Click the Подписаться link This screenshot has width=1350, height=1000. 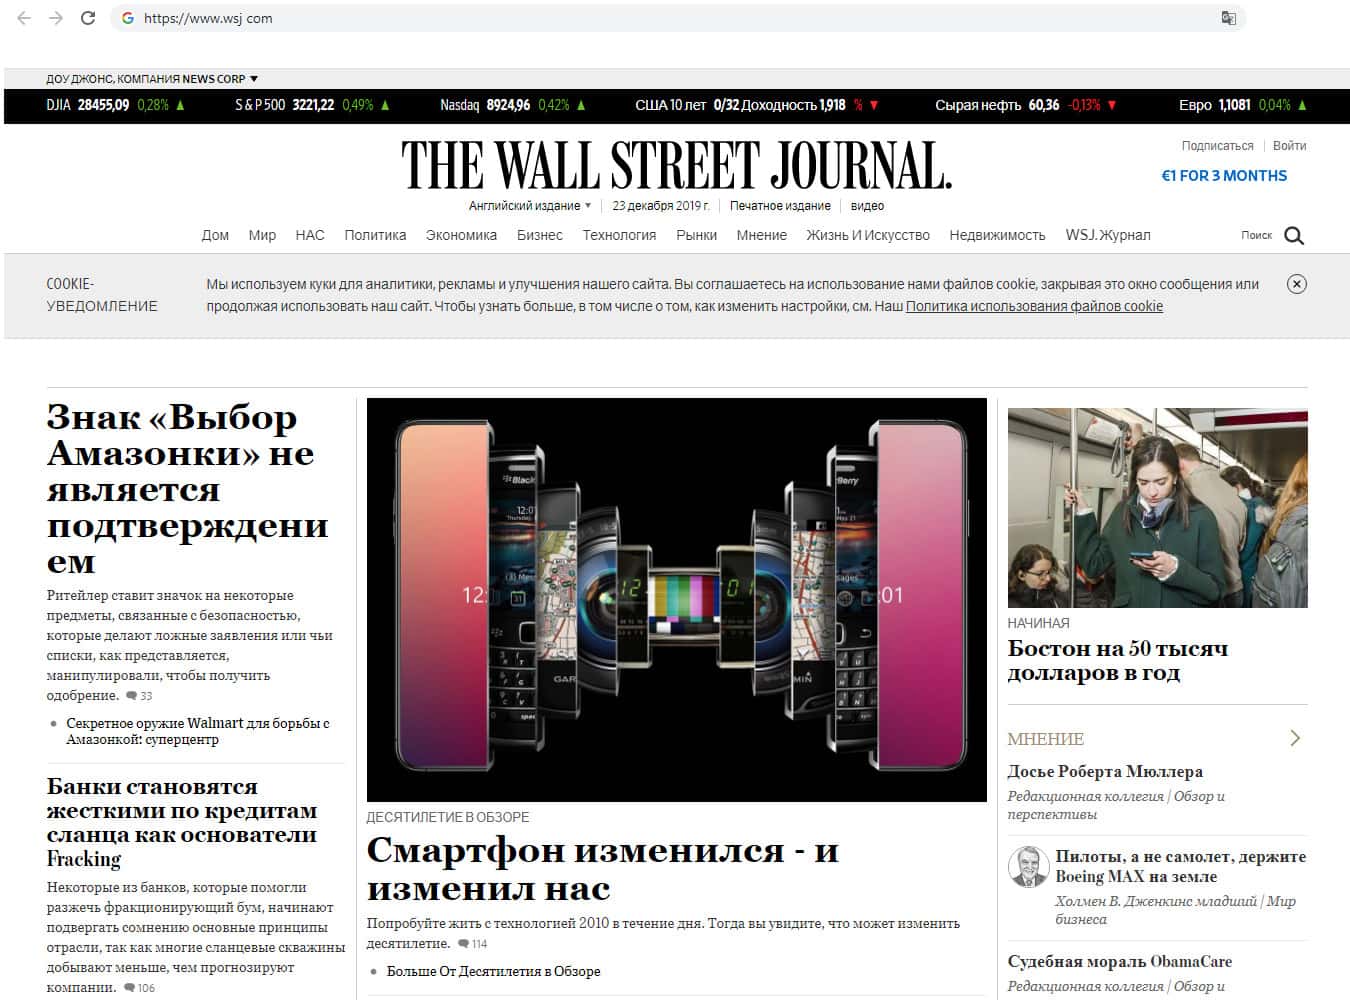[1217, 146]
